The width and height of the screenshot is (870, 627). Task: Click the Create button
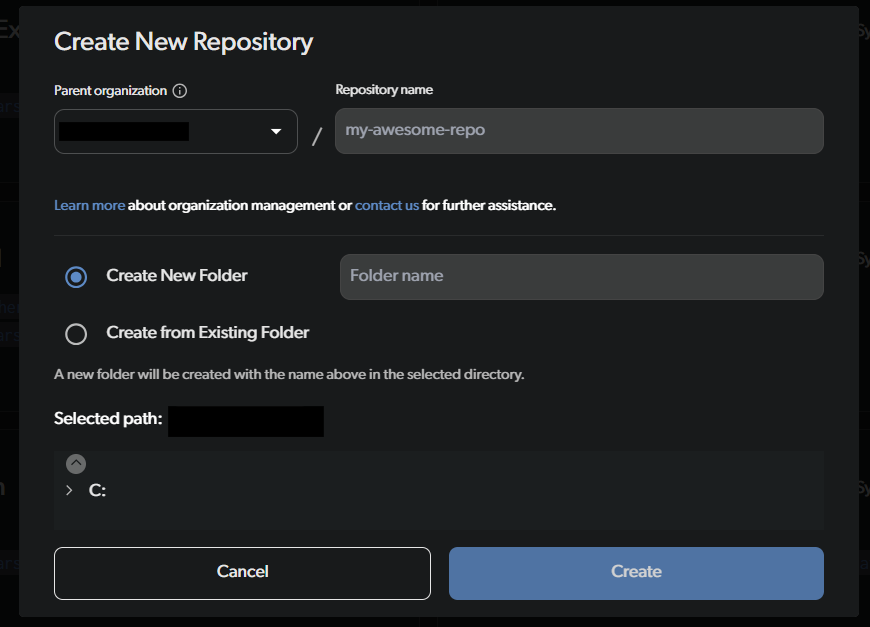[x=635, y=571]
